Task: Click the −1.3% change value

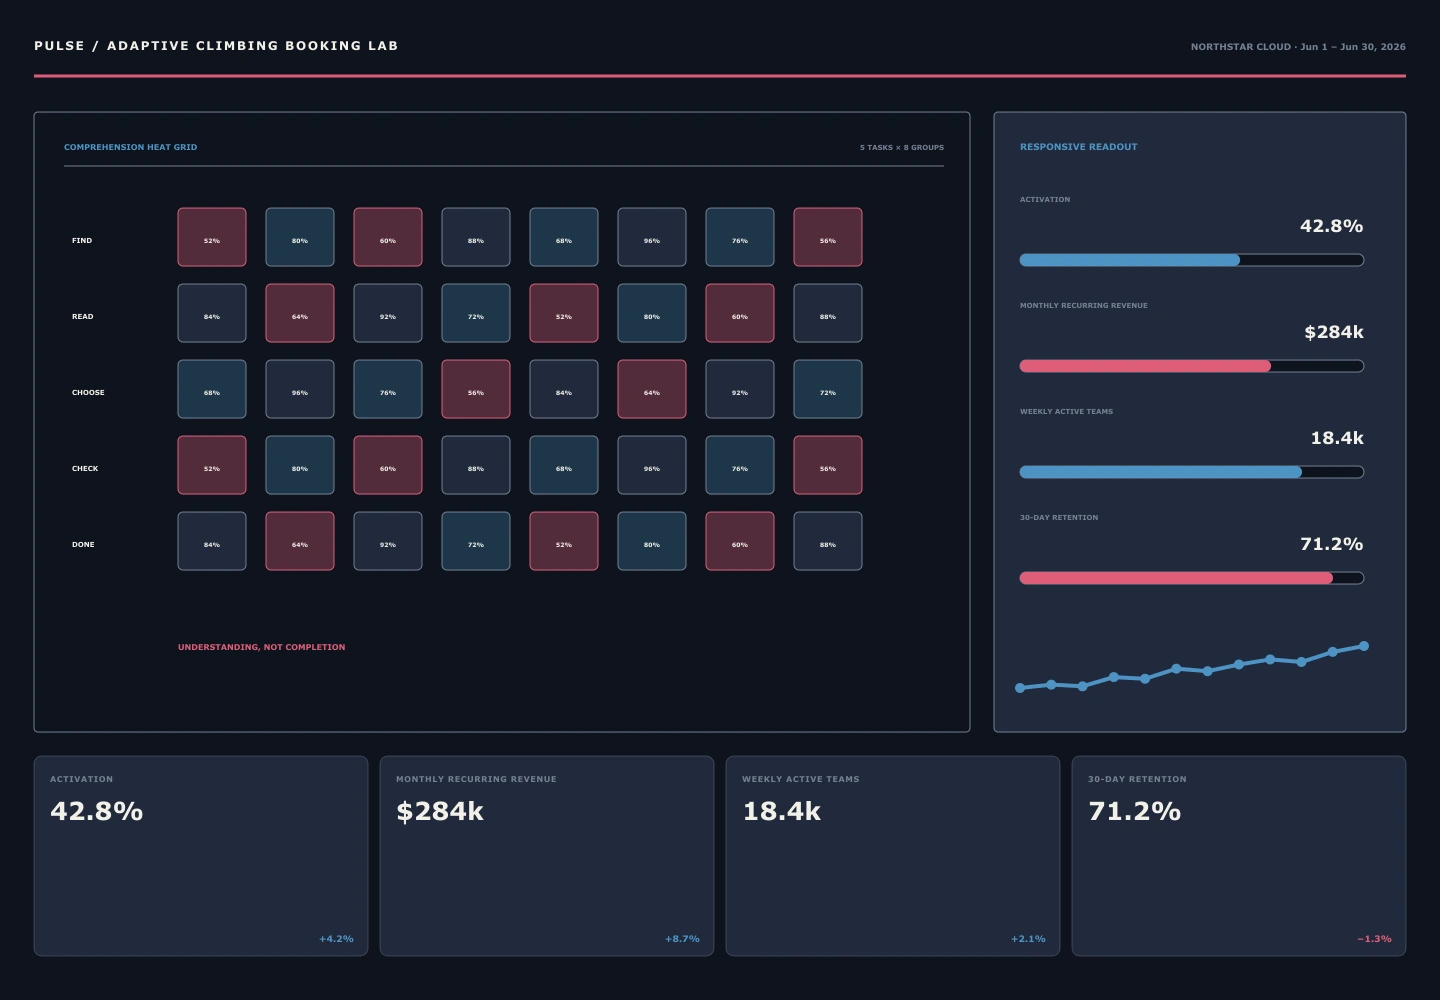Action: click(x=1374, y=939)
